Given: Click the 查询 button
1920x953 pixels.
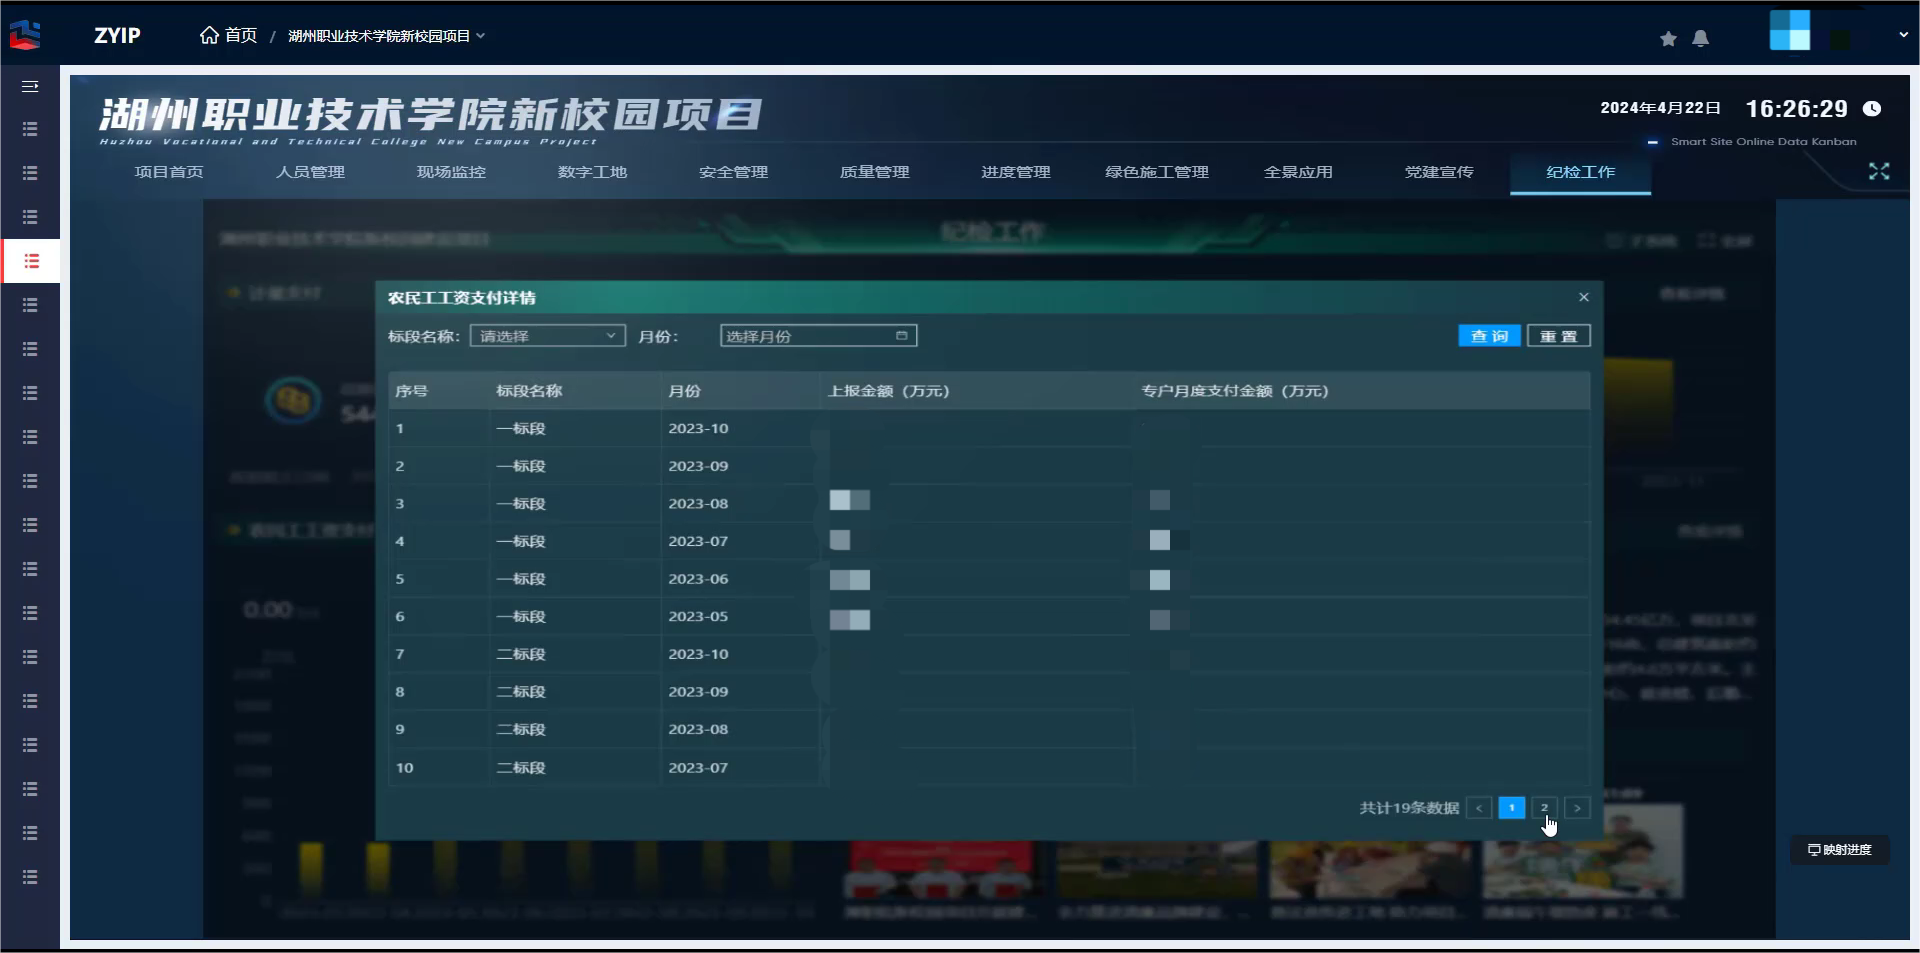Looking at the screenshot, I should pyautogui.click(x=1489, y=336).
